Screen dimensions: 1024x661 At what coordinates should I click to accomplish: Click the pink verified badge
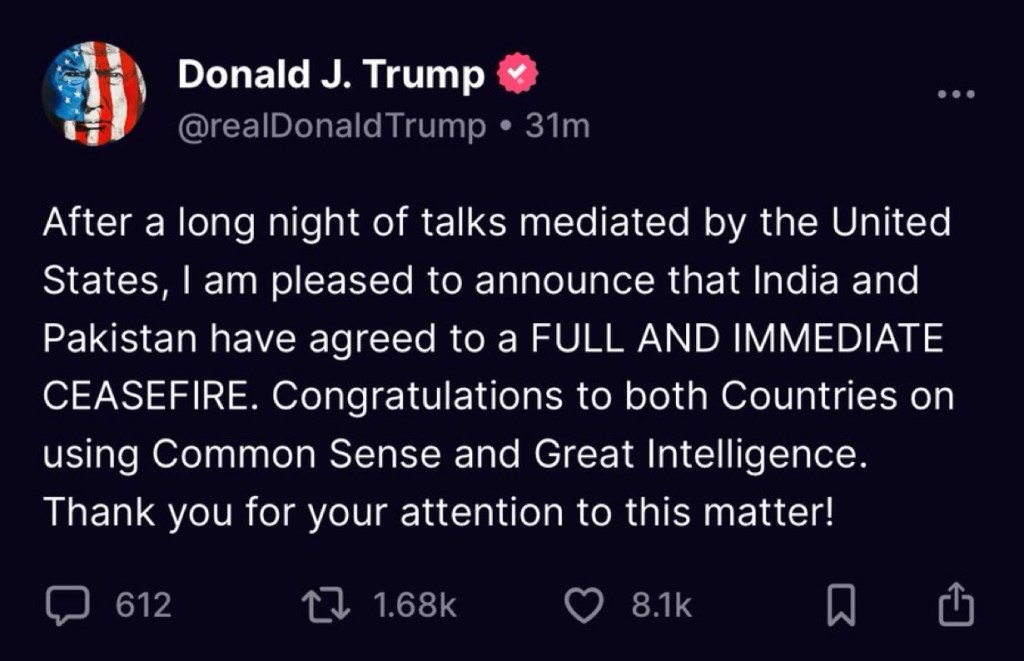519,75
